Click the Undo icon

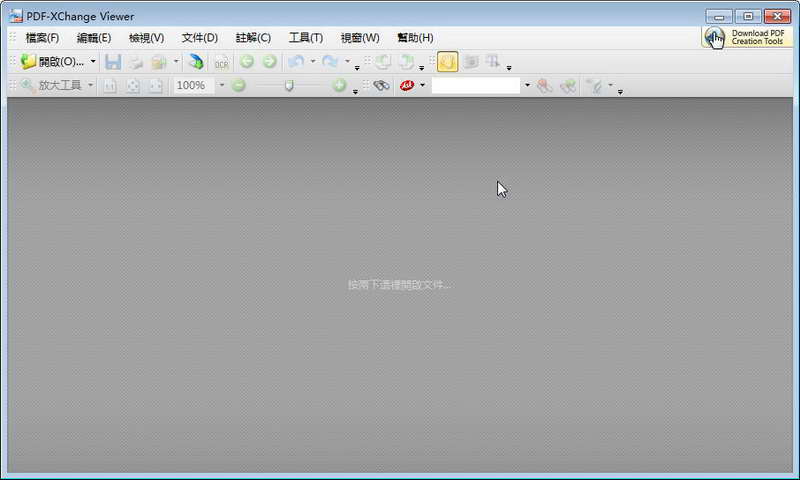(295, 62)
